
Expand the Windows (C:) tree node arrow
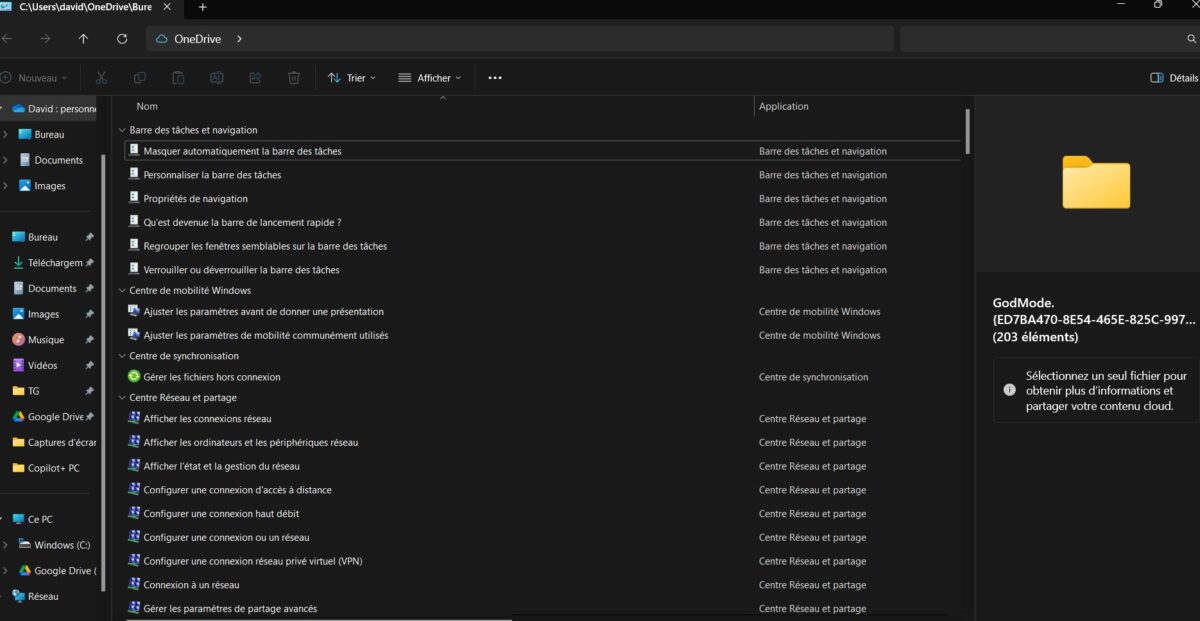coord(6,545)
